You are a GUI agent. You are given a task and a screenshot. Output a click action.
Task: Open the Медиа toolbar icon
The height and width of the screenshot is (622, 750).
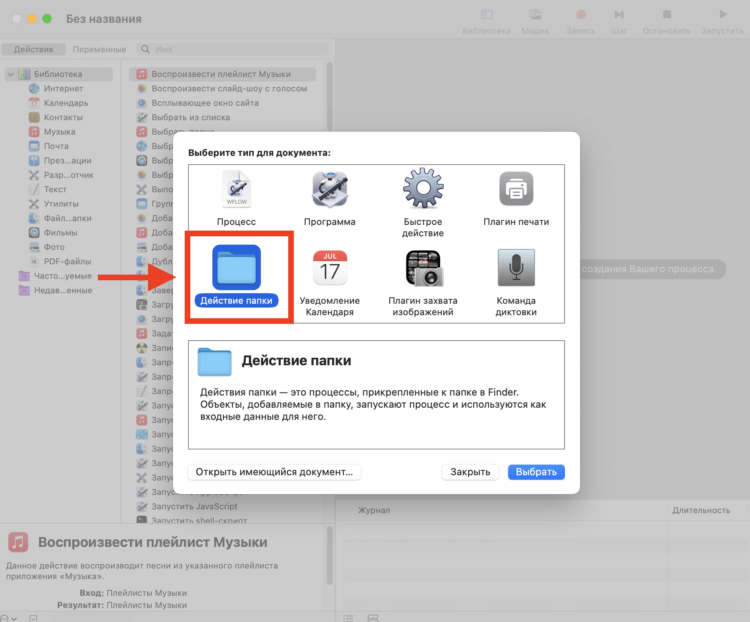[x=535, y=15]
